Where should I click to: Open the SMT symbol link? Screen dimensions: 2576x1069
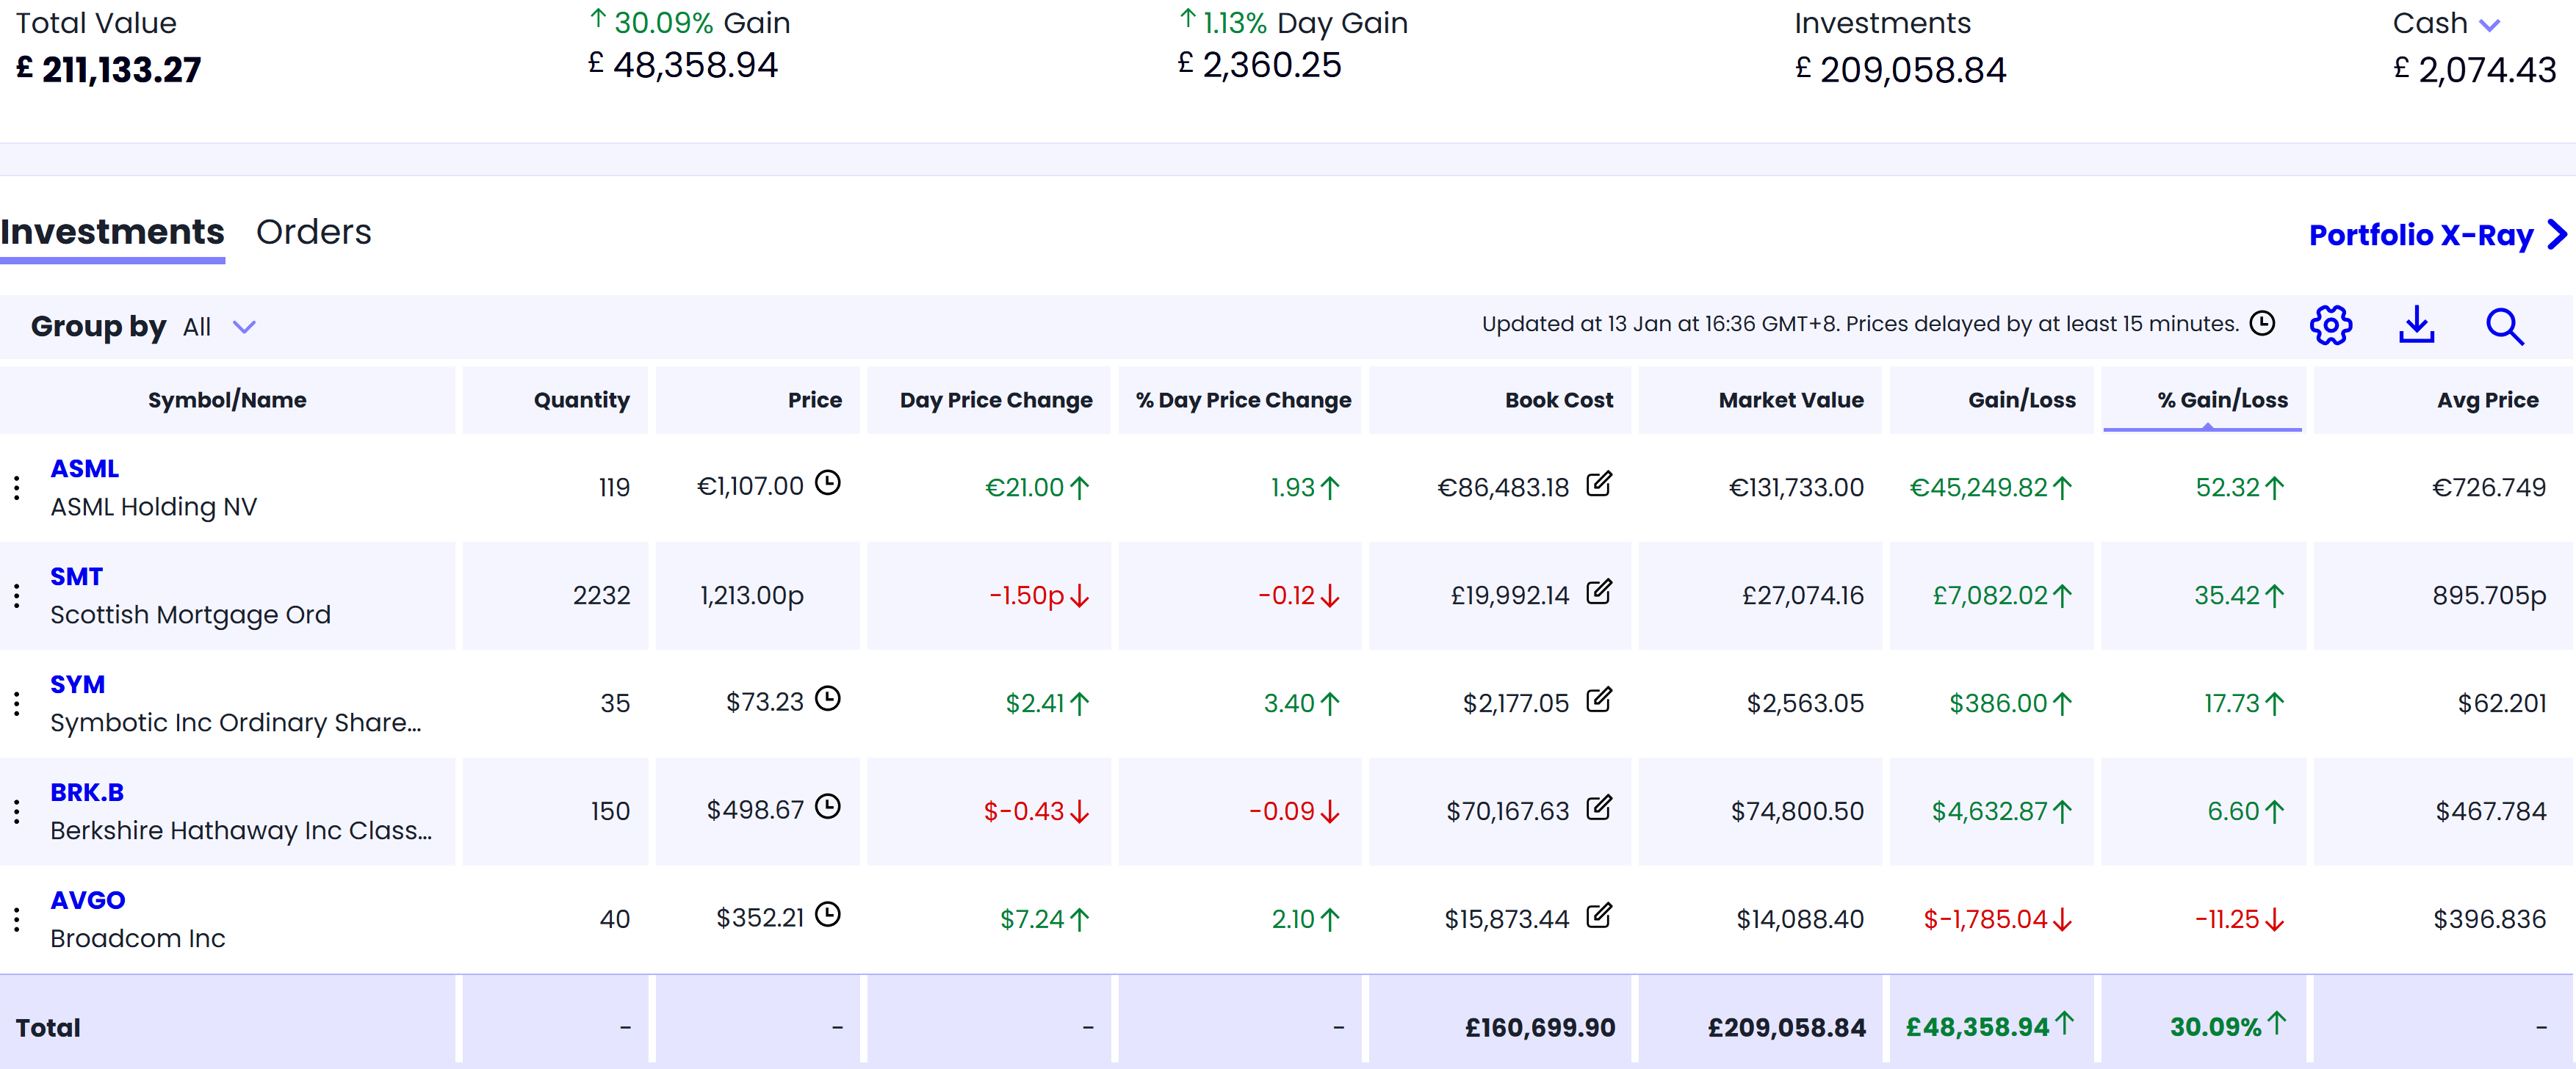[x=76, y=577]
